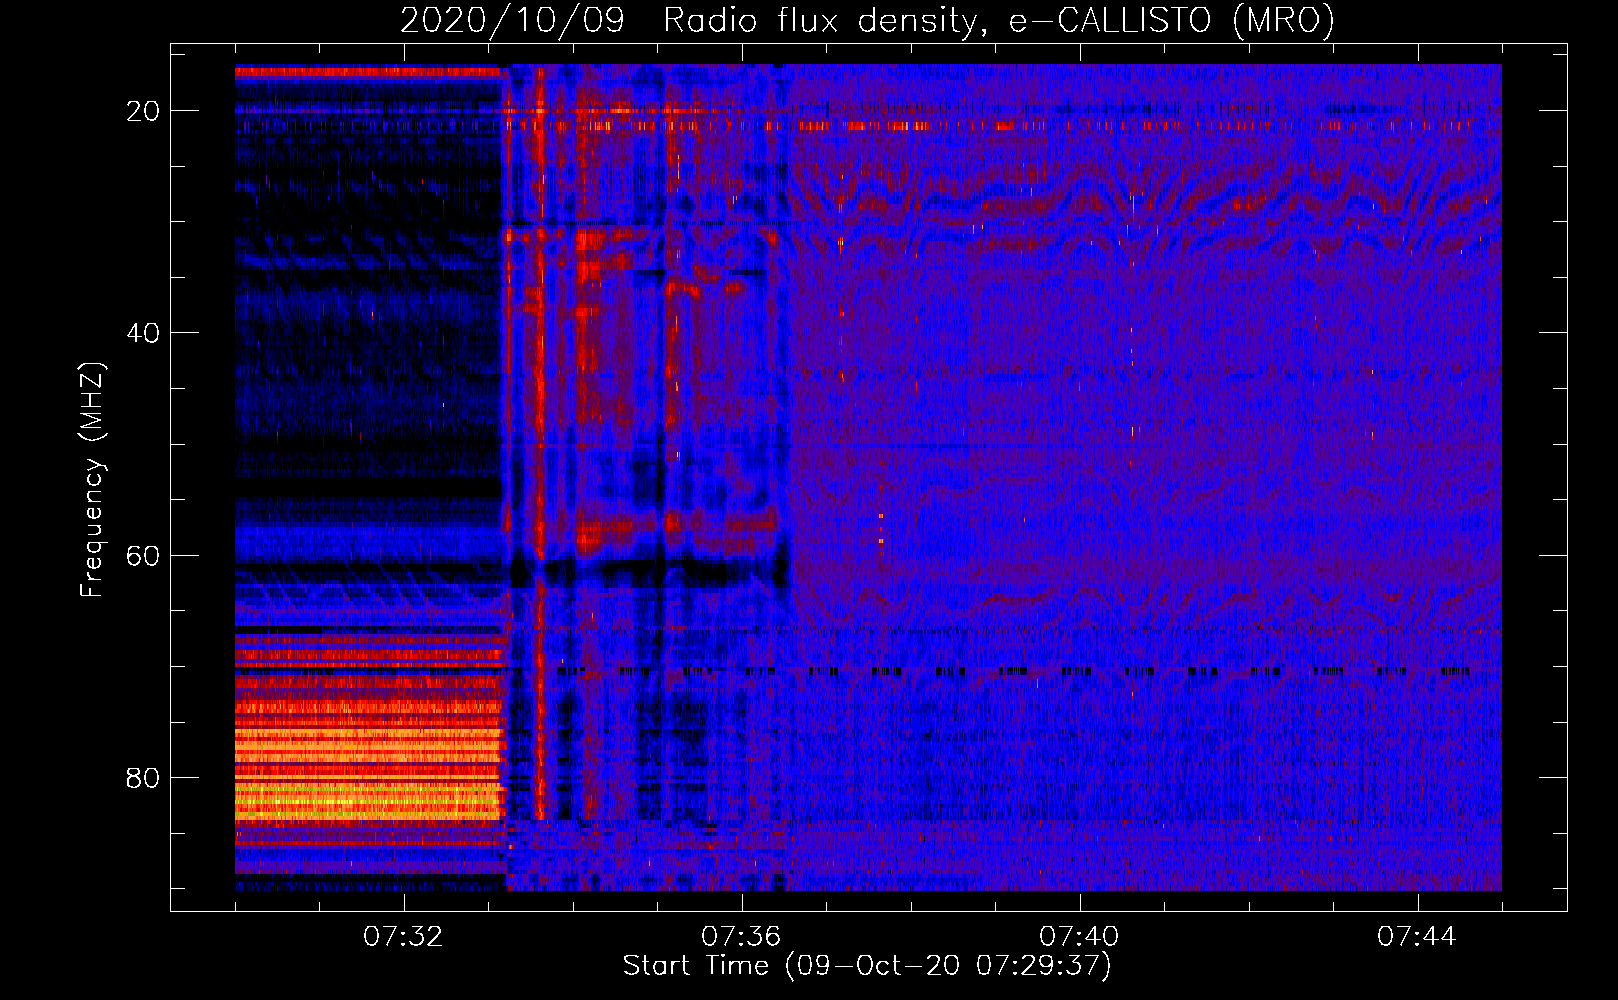The width and height of the screenshot is (1618, 1000).
Task: Click the plot title '2020/10/09 Radio flux density, e-CALLISTO (MRO)'
Action: pyautogui.click(x=867, y=20)
